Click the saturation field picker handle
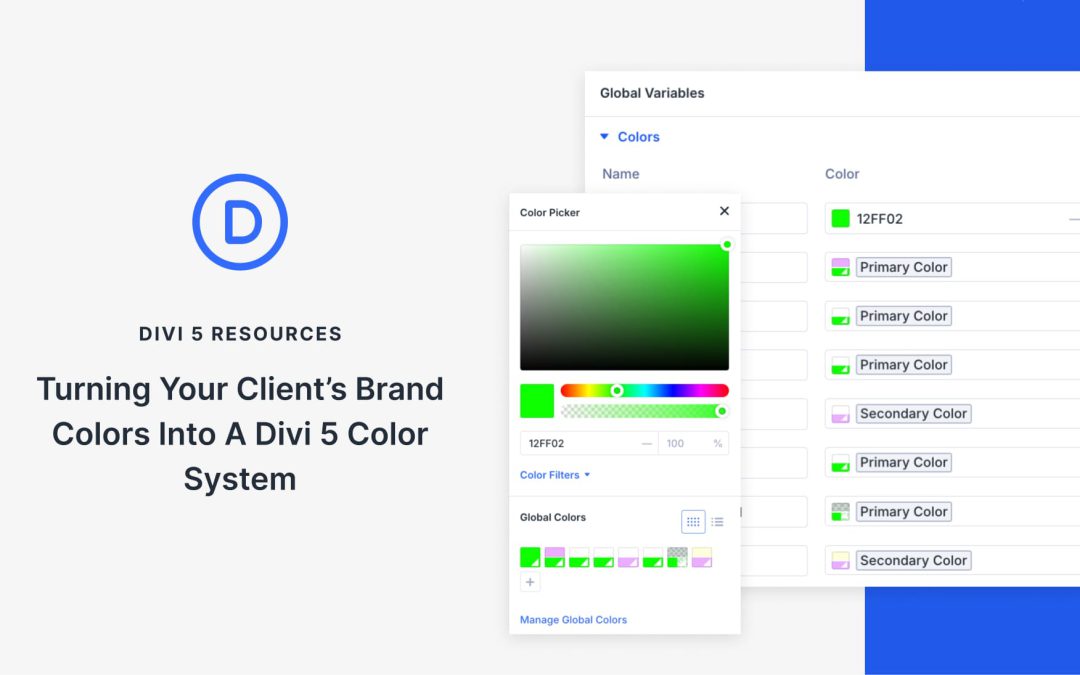 727,245
